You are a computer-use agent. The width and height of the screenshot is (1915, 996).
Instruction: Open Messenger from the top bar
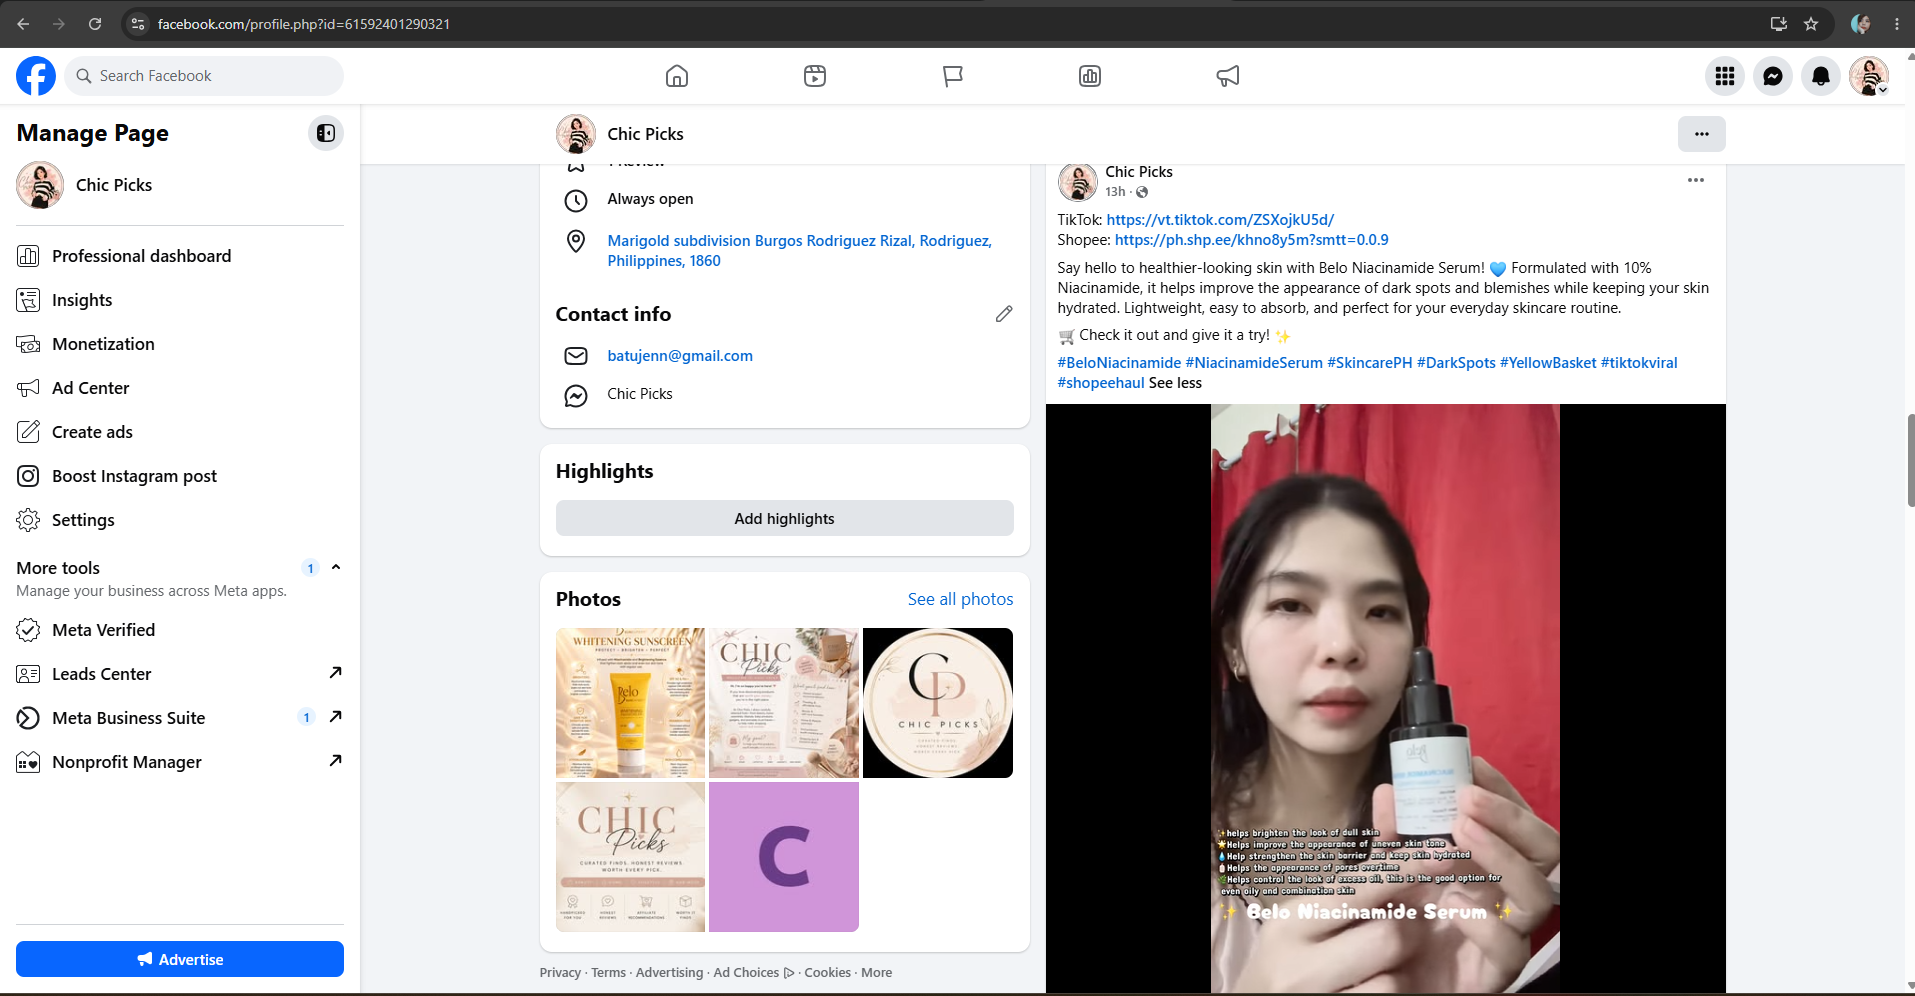click(x=1773, y=76)
